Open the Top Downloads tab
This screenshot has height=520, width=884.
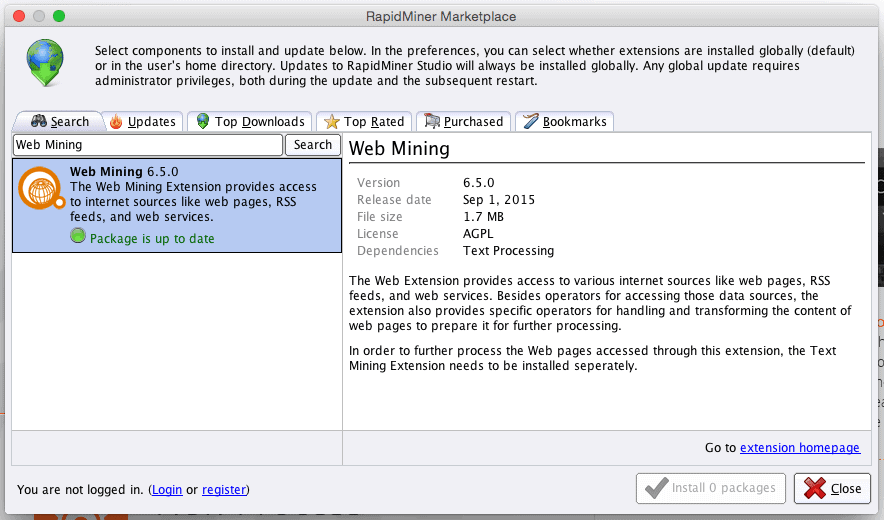point(250,121)
